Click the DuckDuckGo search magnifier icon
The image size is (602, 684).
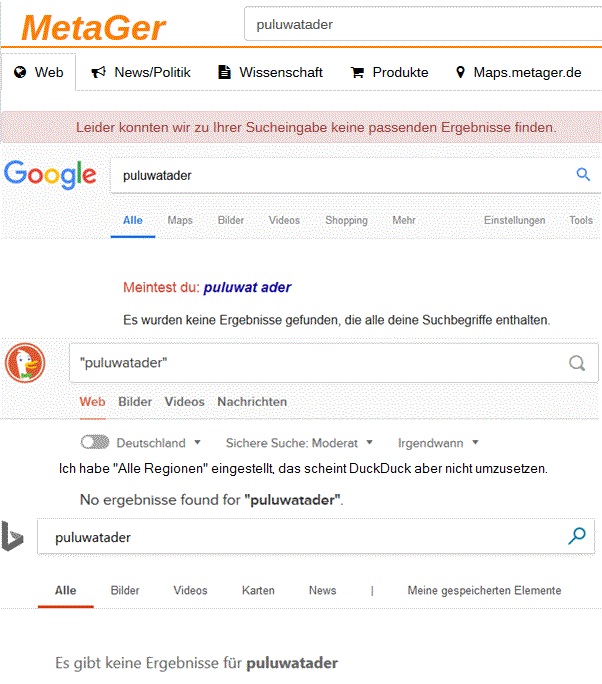577,363
